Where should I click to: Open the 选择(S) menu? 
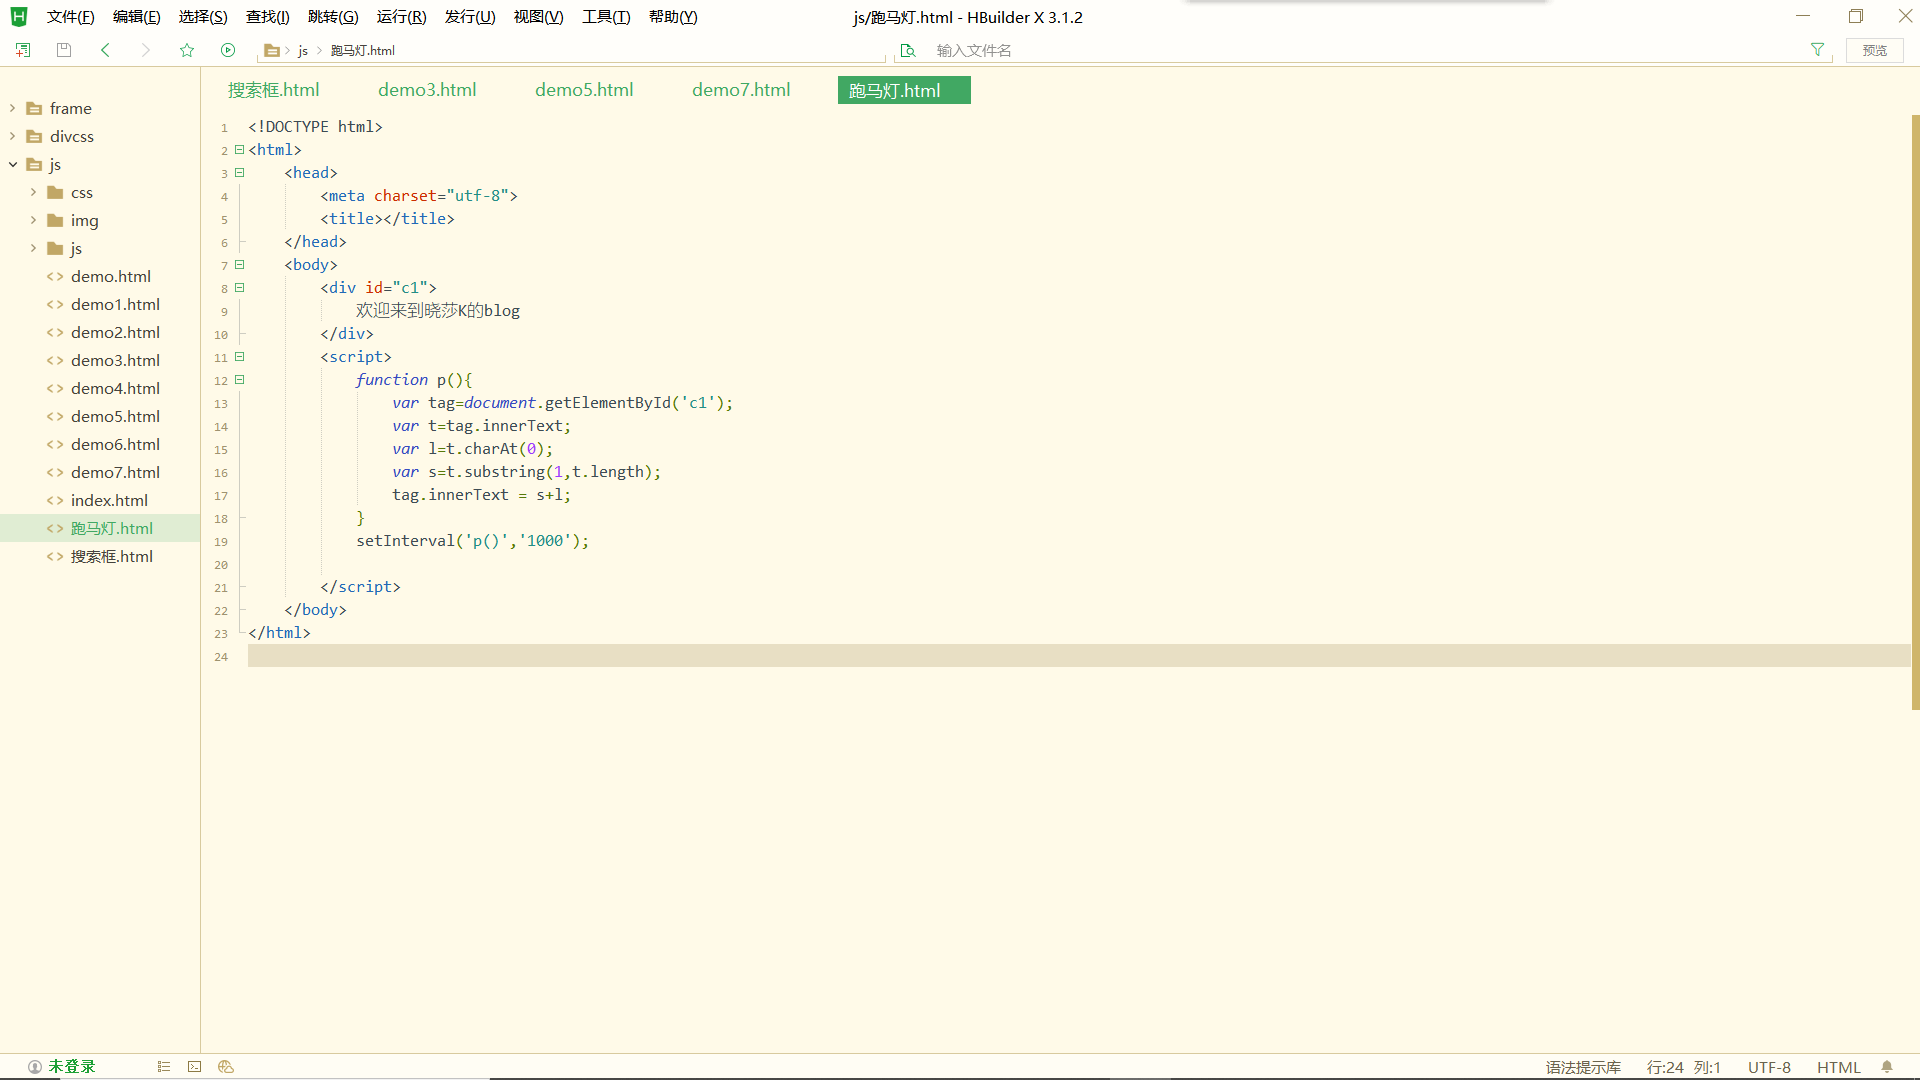click(x=203, y=17)
